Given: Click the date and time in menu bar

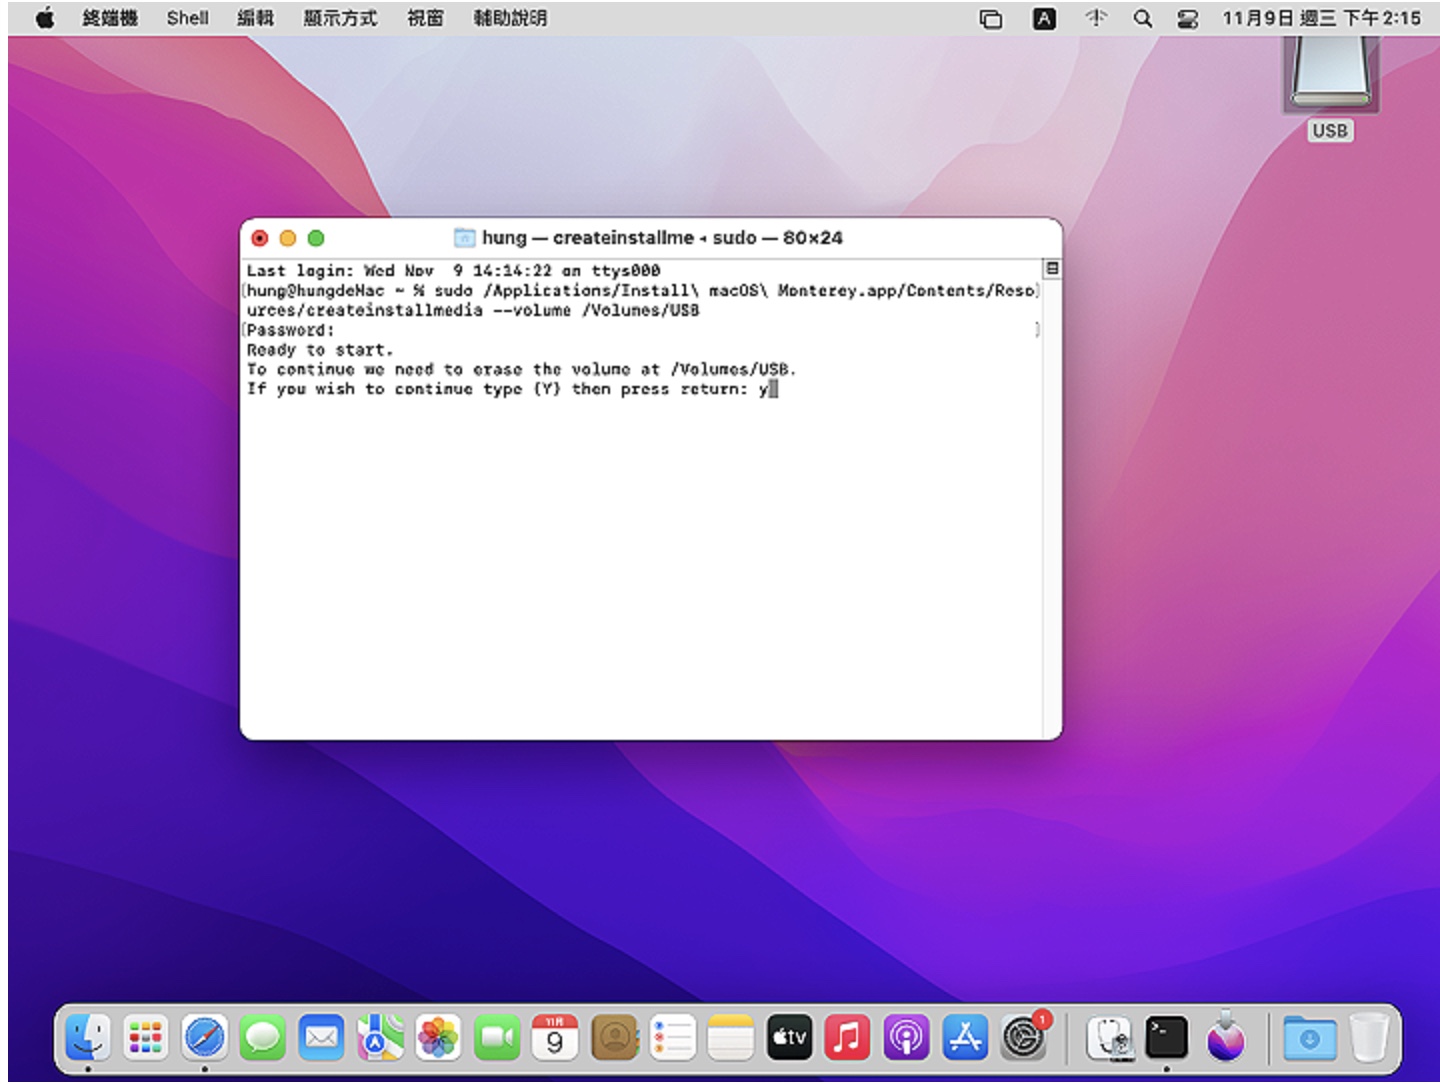Looking at the screenshot, I should [x=1321, y=18].
